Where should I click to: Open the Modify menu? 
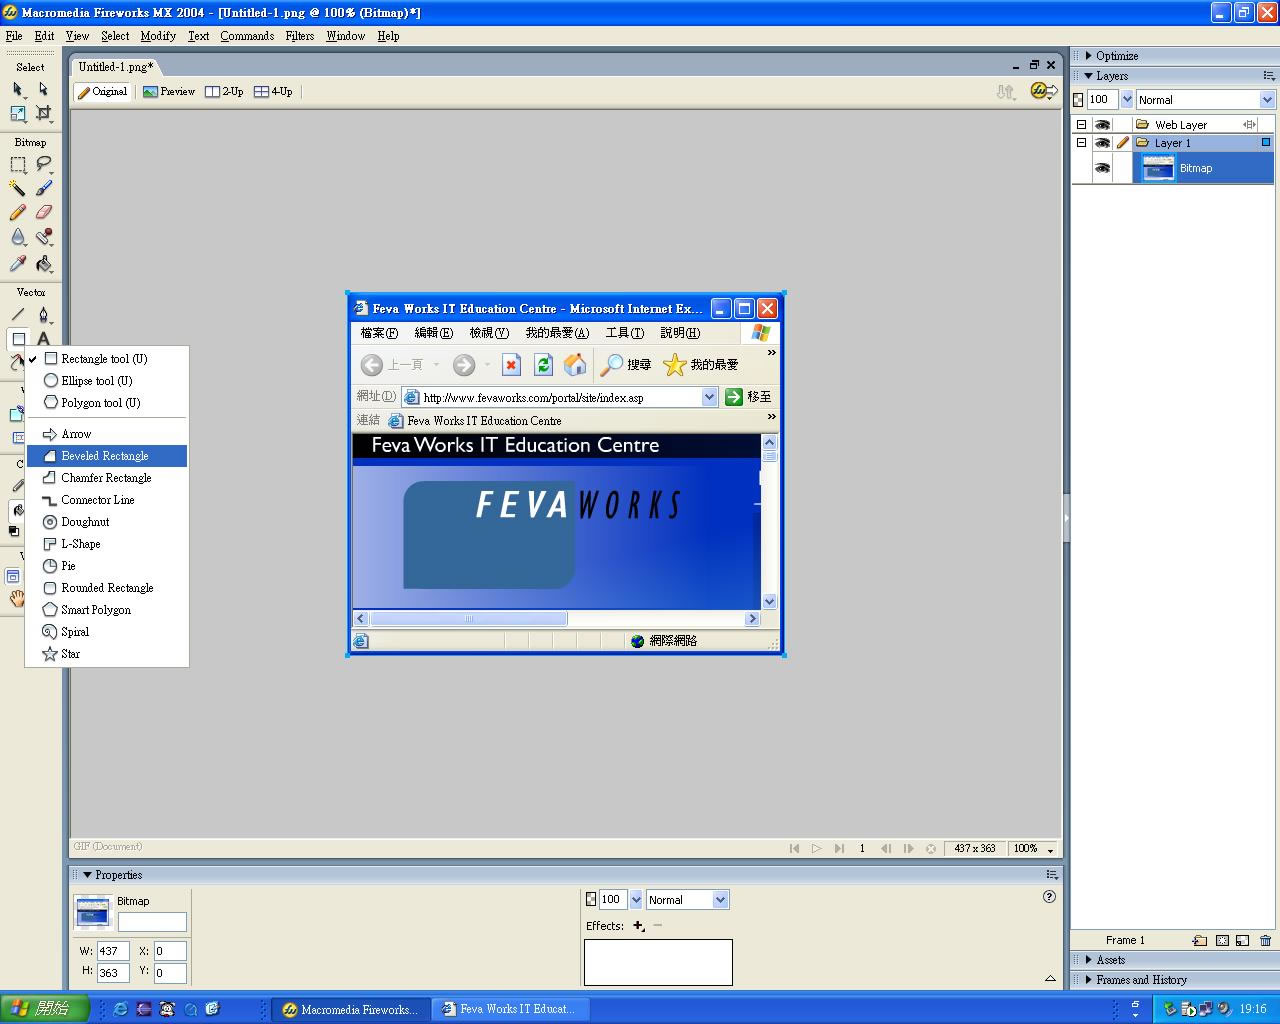158,36
